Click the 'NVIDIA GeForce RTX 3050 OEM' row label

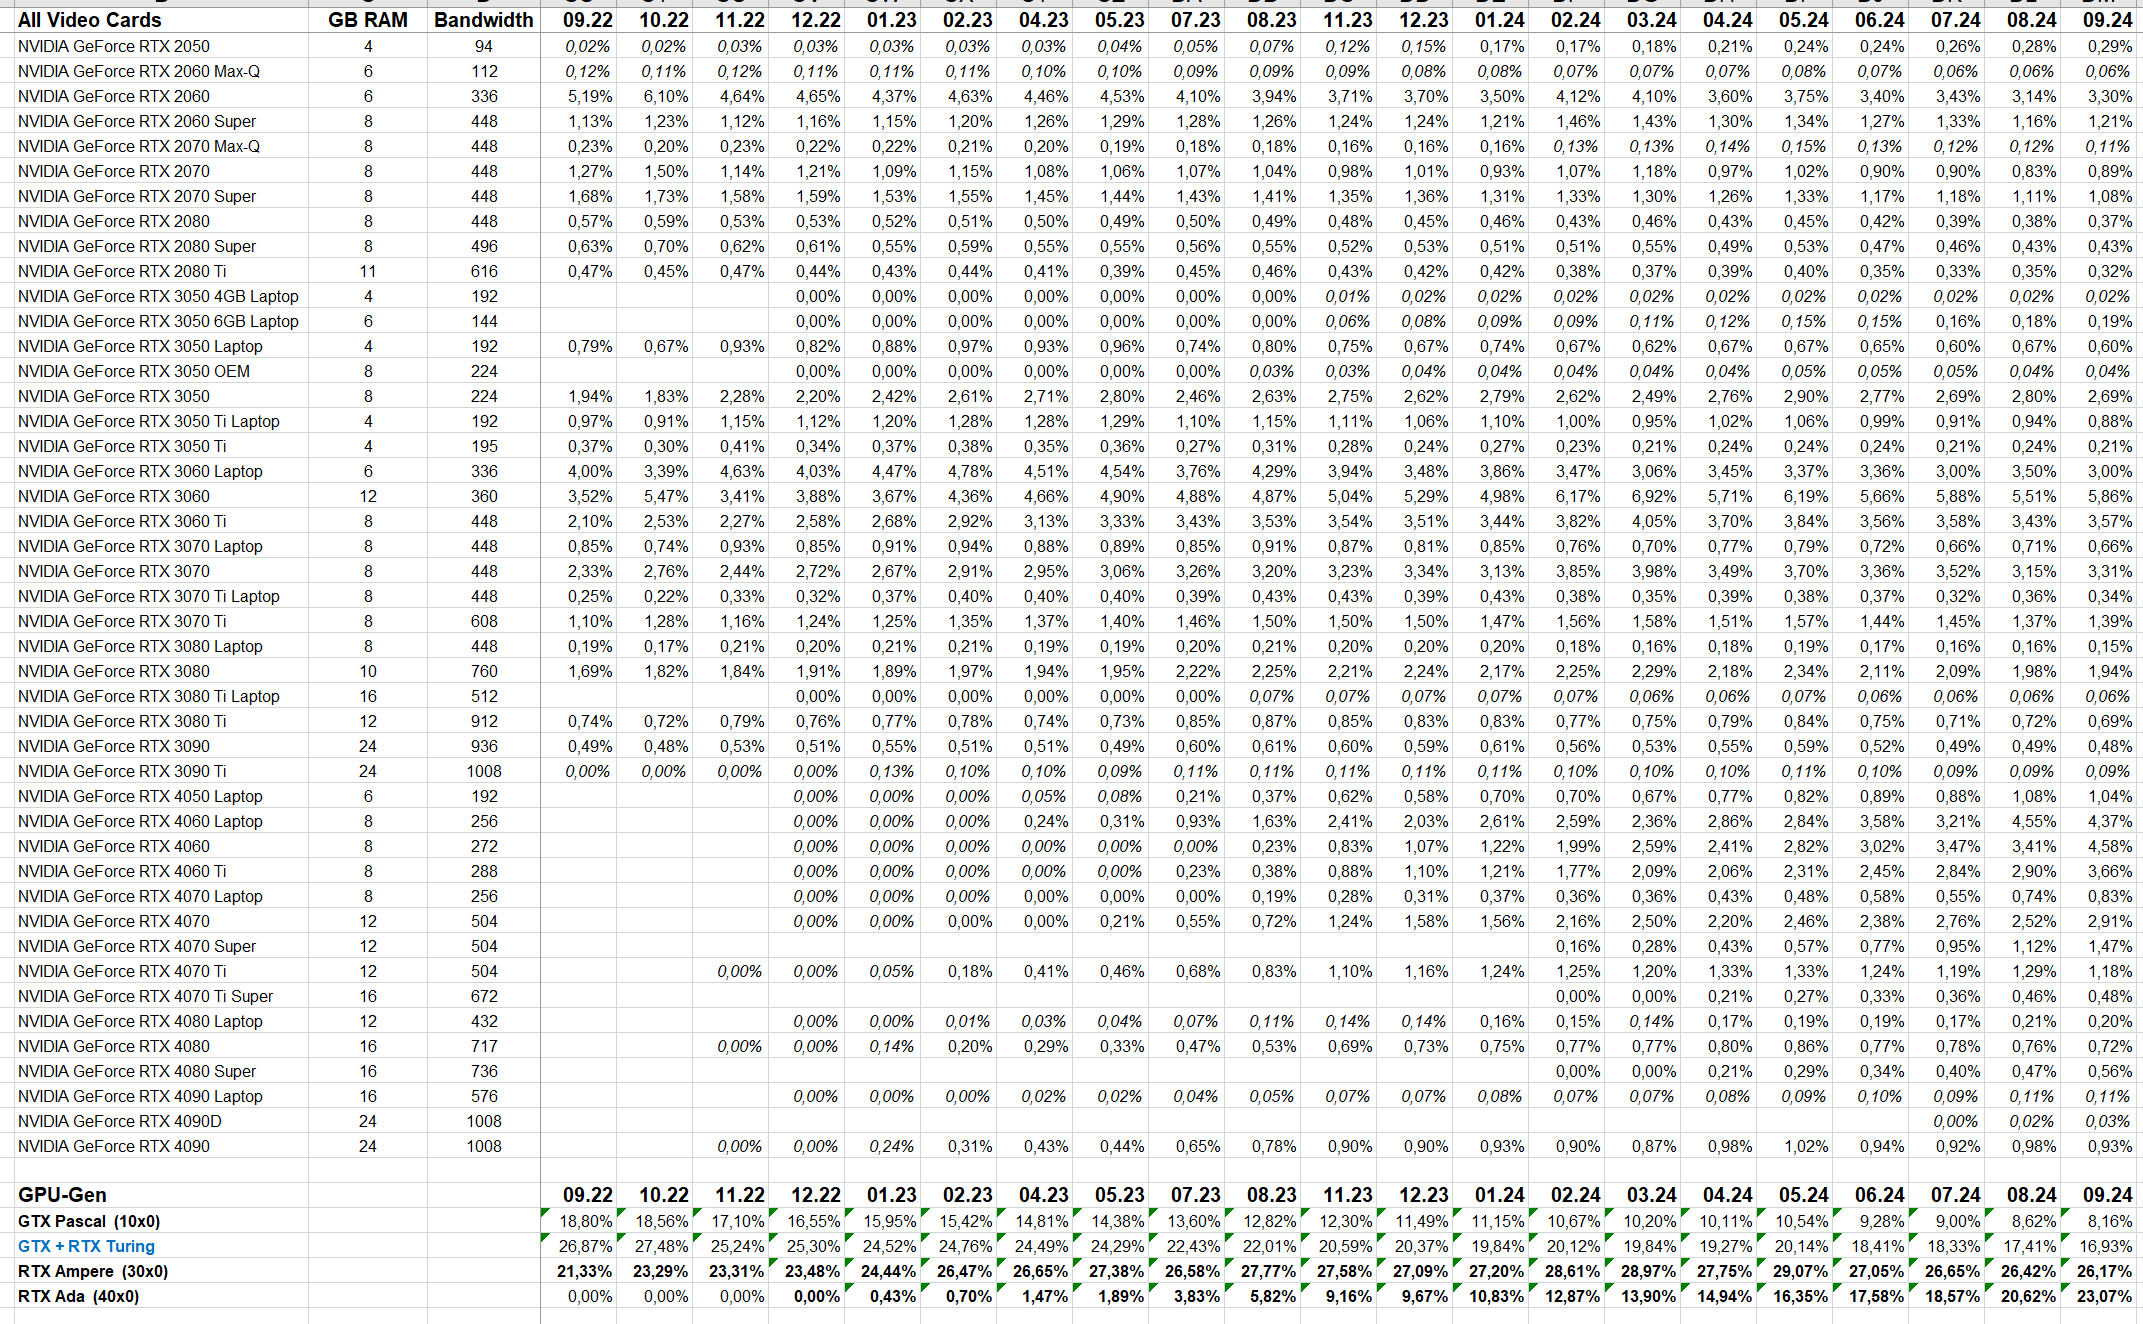point(134,371)
